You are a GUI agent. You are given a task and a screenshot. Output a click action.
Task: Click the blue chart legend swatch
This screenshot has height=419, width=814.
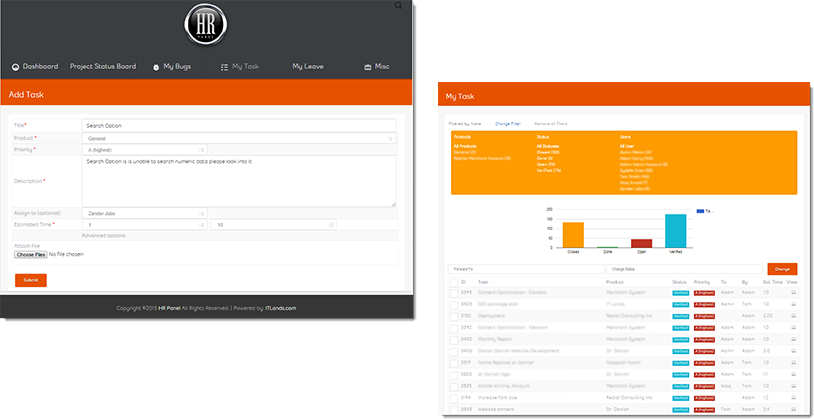click(700, 211)
